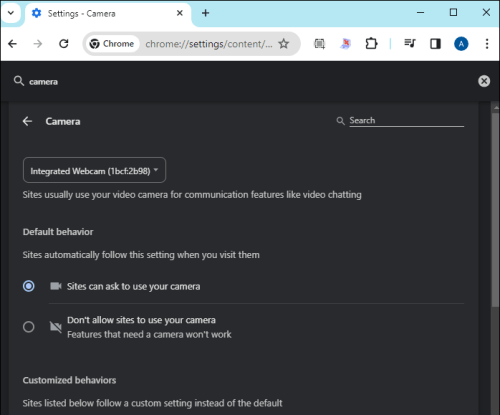The height and width of the screenshot is (415, 500).
Task: Close the Settings - Camera tab
Action: pos(179,13)
